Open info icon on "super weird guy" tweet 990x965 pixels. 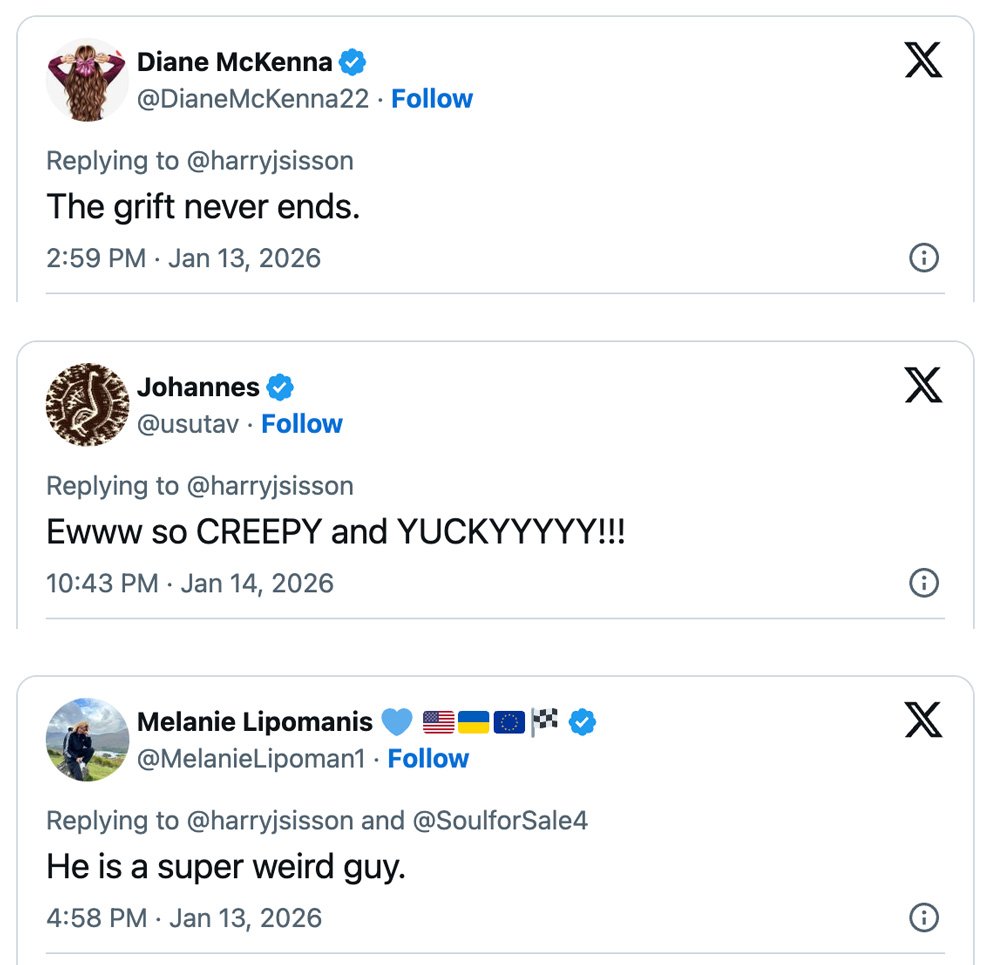click(923, 917)
